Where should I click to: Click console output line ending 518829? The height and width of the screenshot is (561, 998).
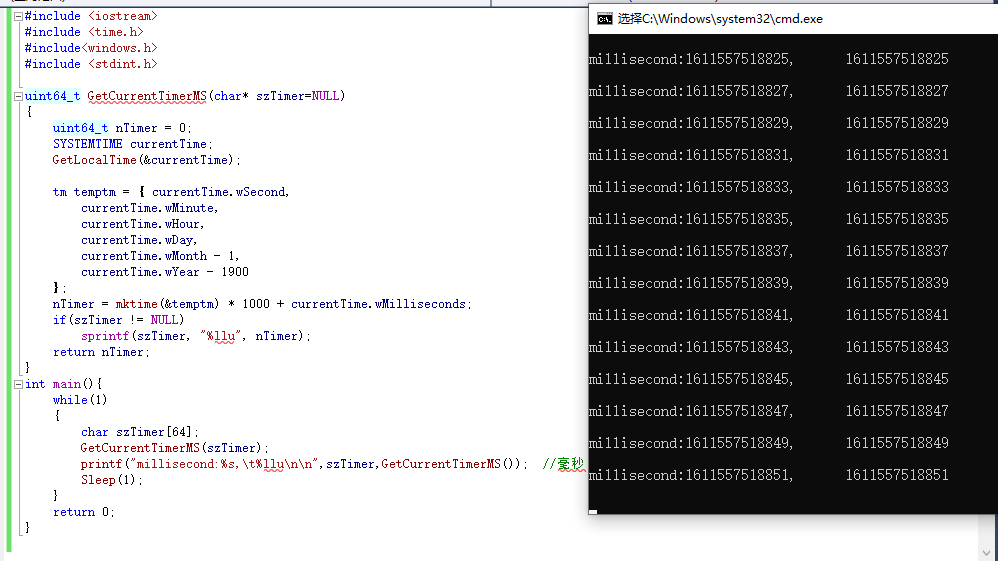pos(769,123)
